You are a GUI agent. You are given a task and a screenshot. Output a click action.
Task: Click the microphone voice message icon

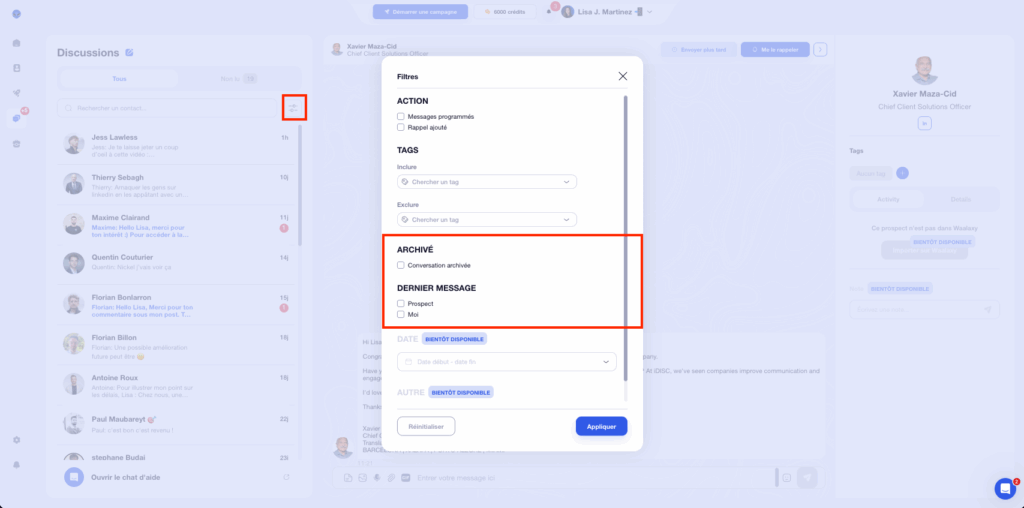tap(376, 478)
